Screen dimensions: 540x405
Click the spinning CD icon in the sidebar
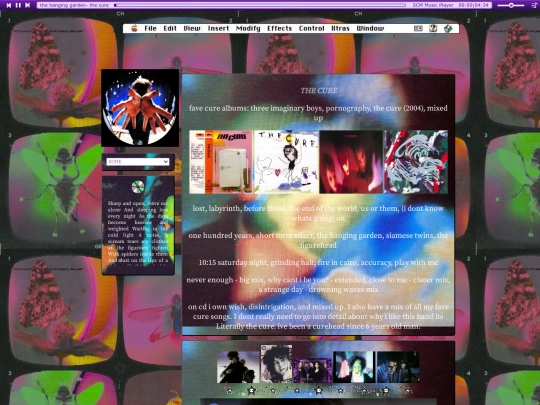pos(138,187)
